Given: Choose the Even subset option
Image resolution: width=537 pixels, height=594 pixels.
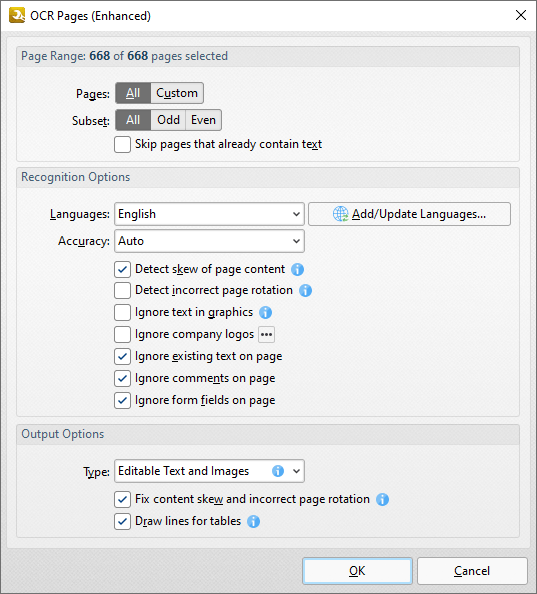Looking at the screenshot, I should pos(203,120).
